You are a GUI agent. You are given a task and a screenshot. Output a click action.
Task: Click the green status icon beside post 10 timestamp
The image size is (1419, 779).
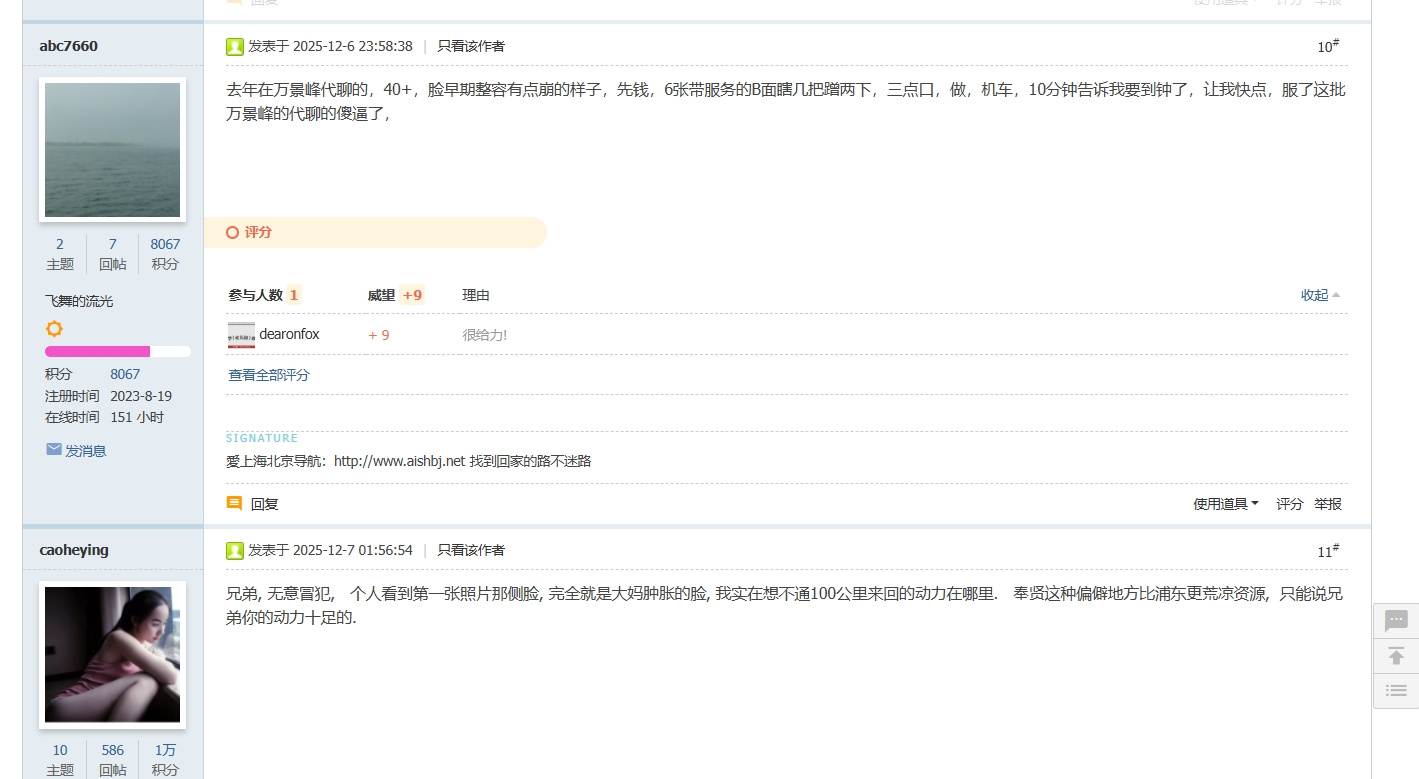234,46
